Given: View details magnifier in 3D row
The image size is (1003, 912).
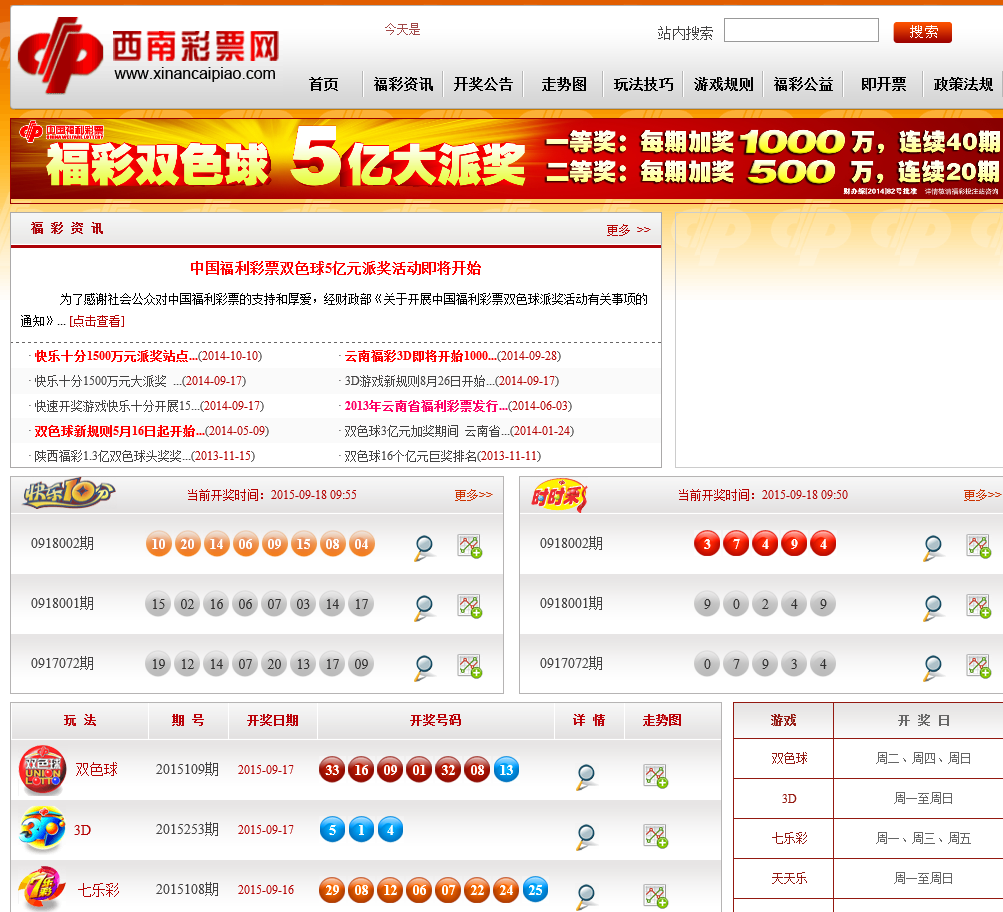Looking at the screenshot, I should [x=586, y=837].
